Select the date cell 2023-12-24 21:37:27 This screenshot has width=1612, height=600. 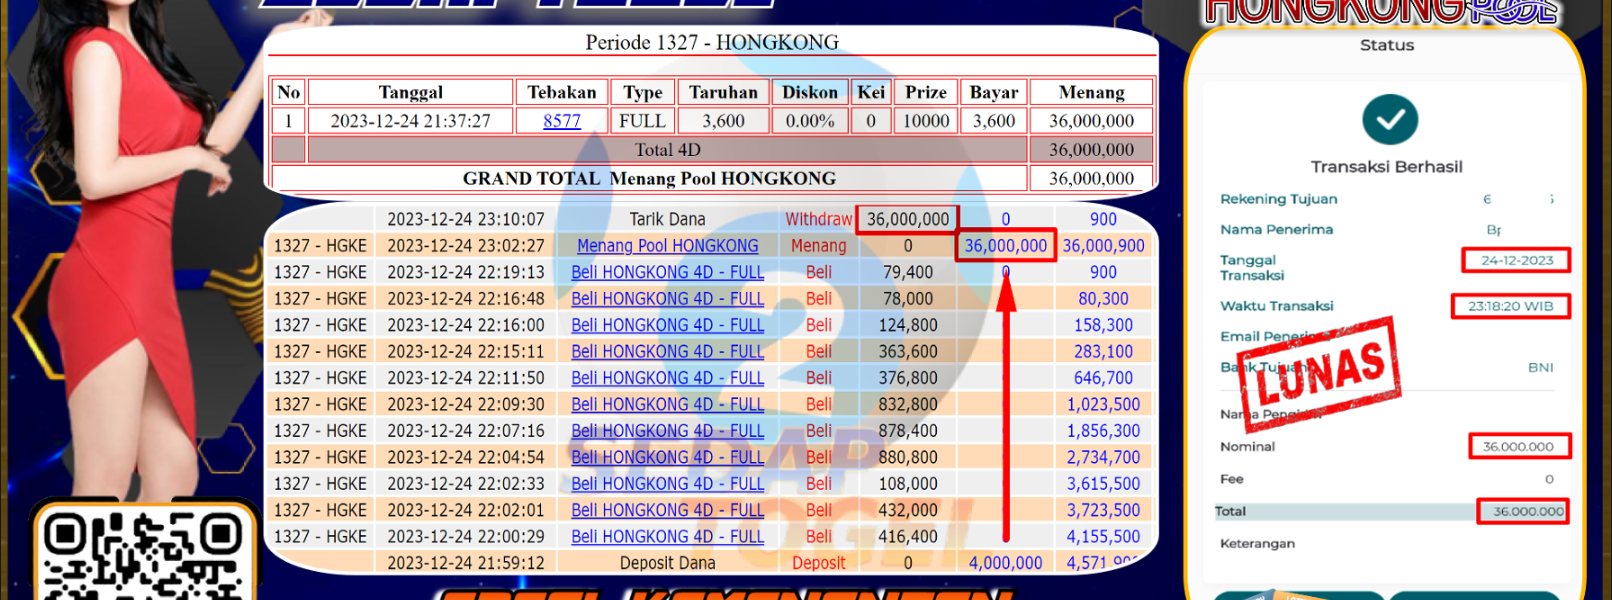pyautogui.click(x=411, y=121)
